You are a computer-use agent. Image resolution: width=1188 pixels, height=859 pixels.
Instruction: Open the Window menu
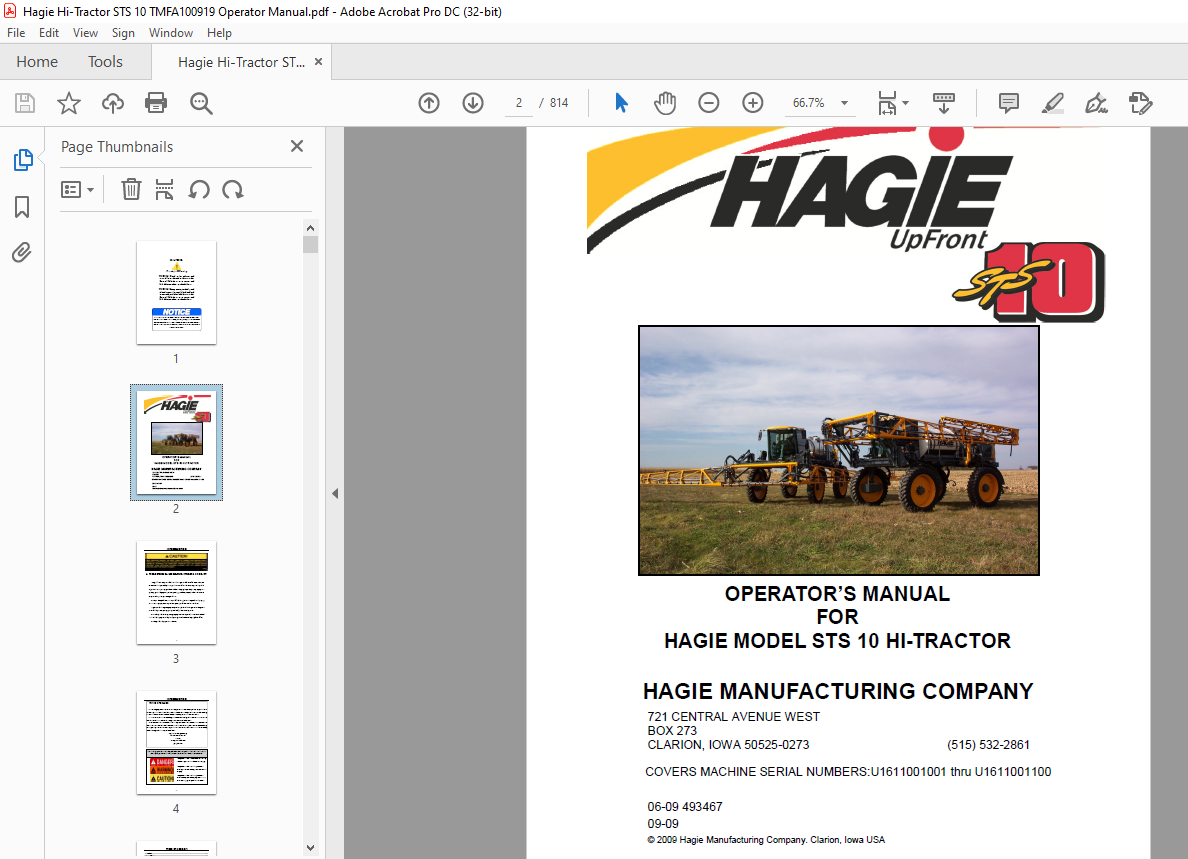pos(171,33)
